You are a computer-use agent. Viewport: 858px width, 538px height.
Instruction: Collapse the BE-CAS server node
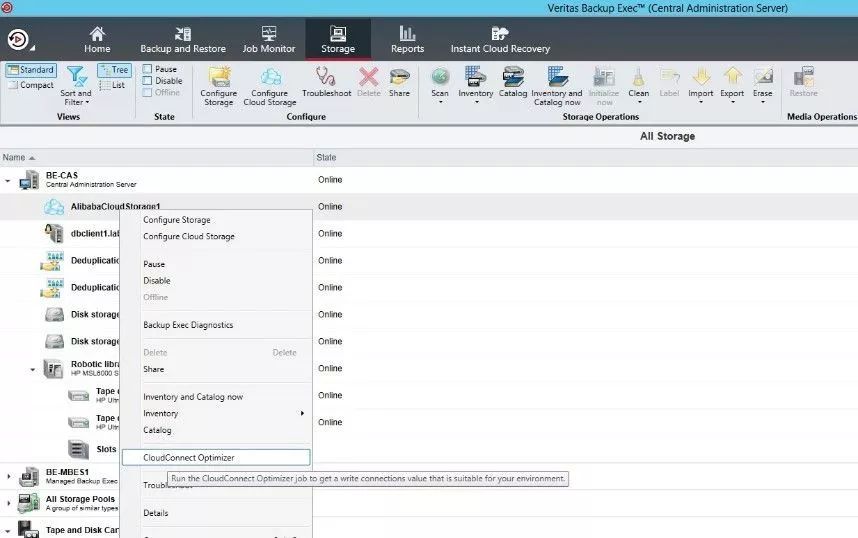point(8,180)
